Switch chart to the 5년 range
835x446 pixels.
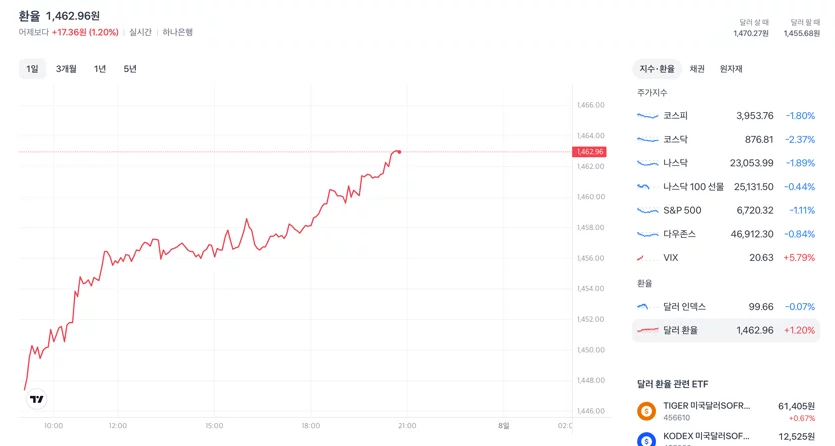[x=130, y=69]
